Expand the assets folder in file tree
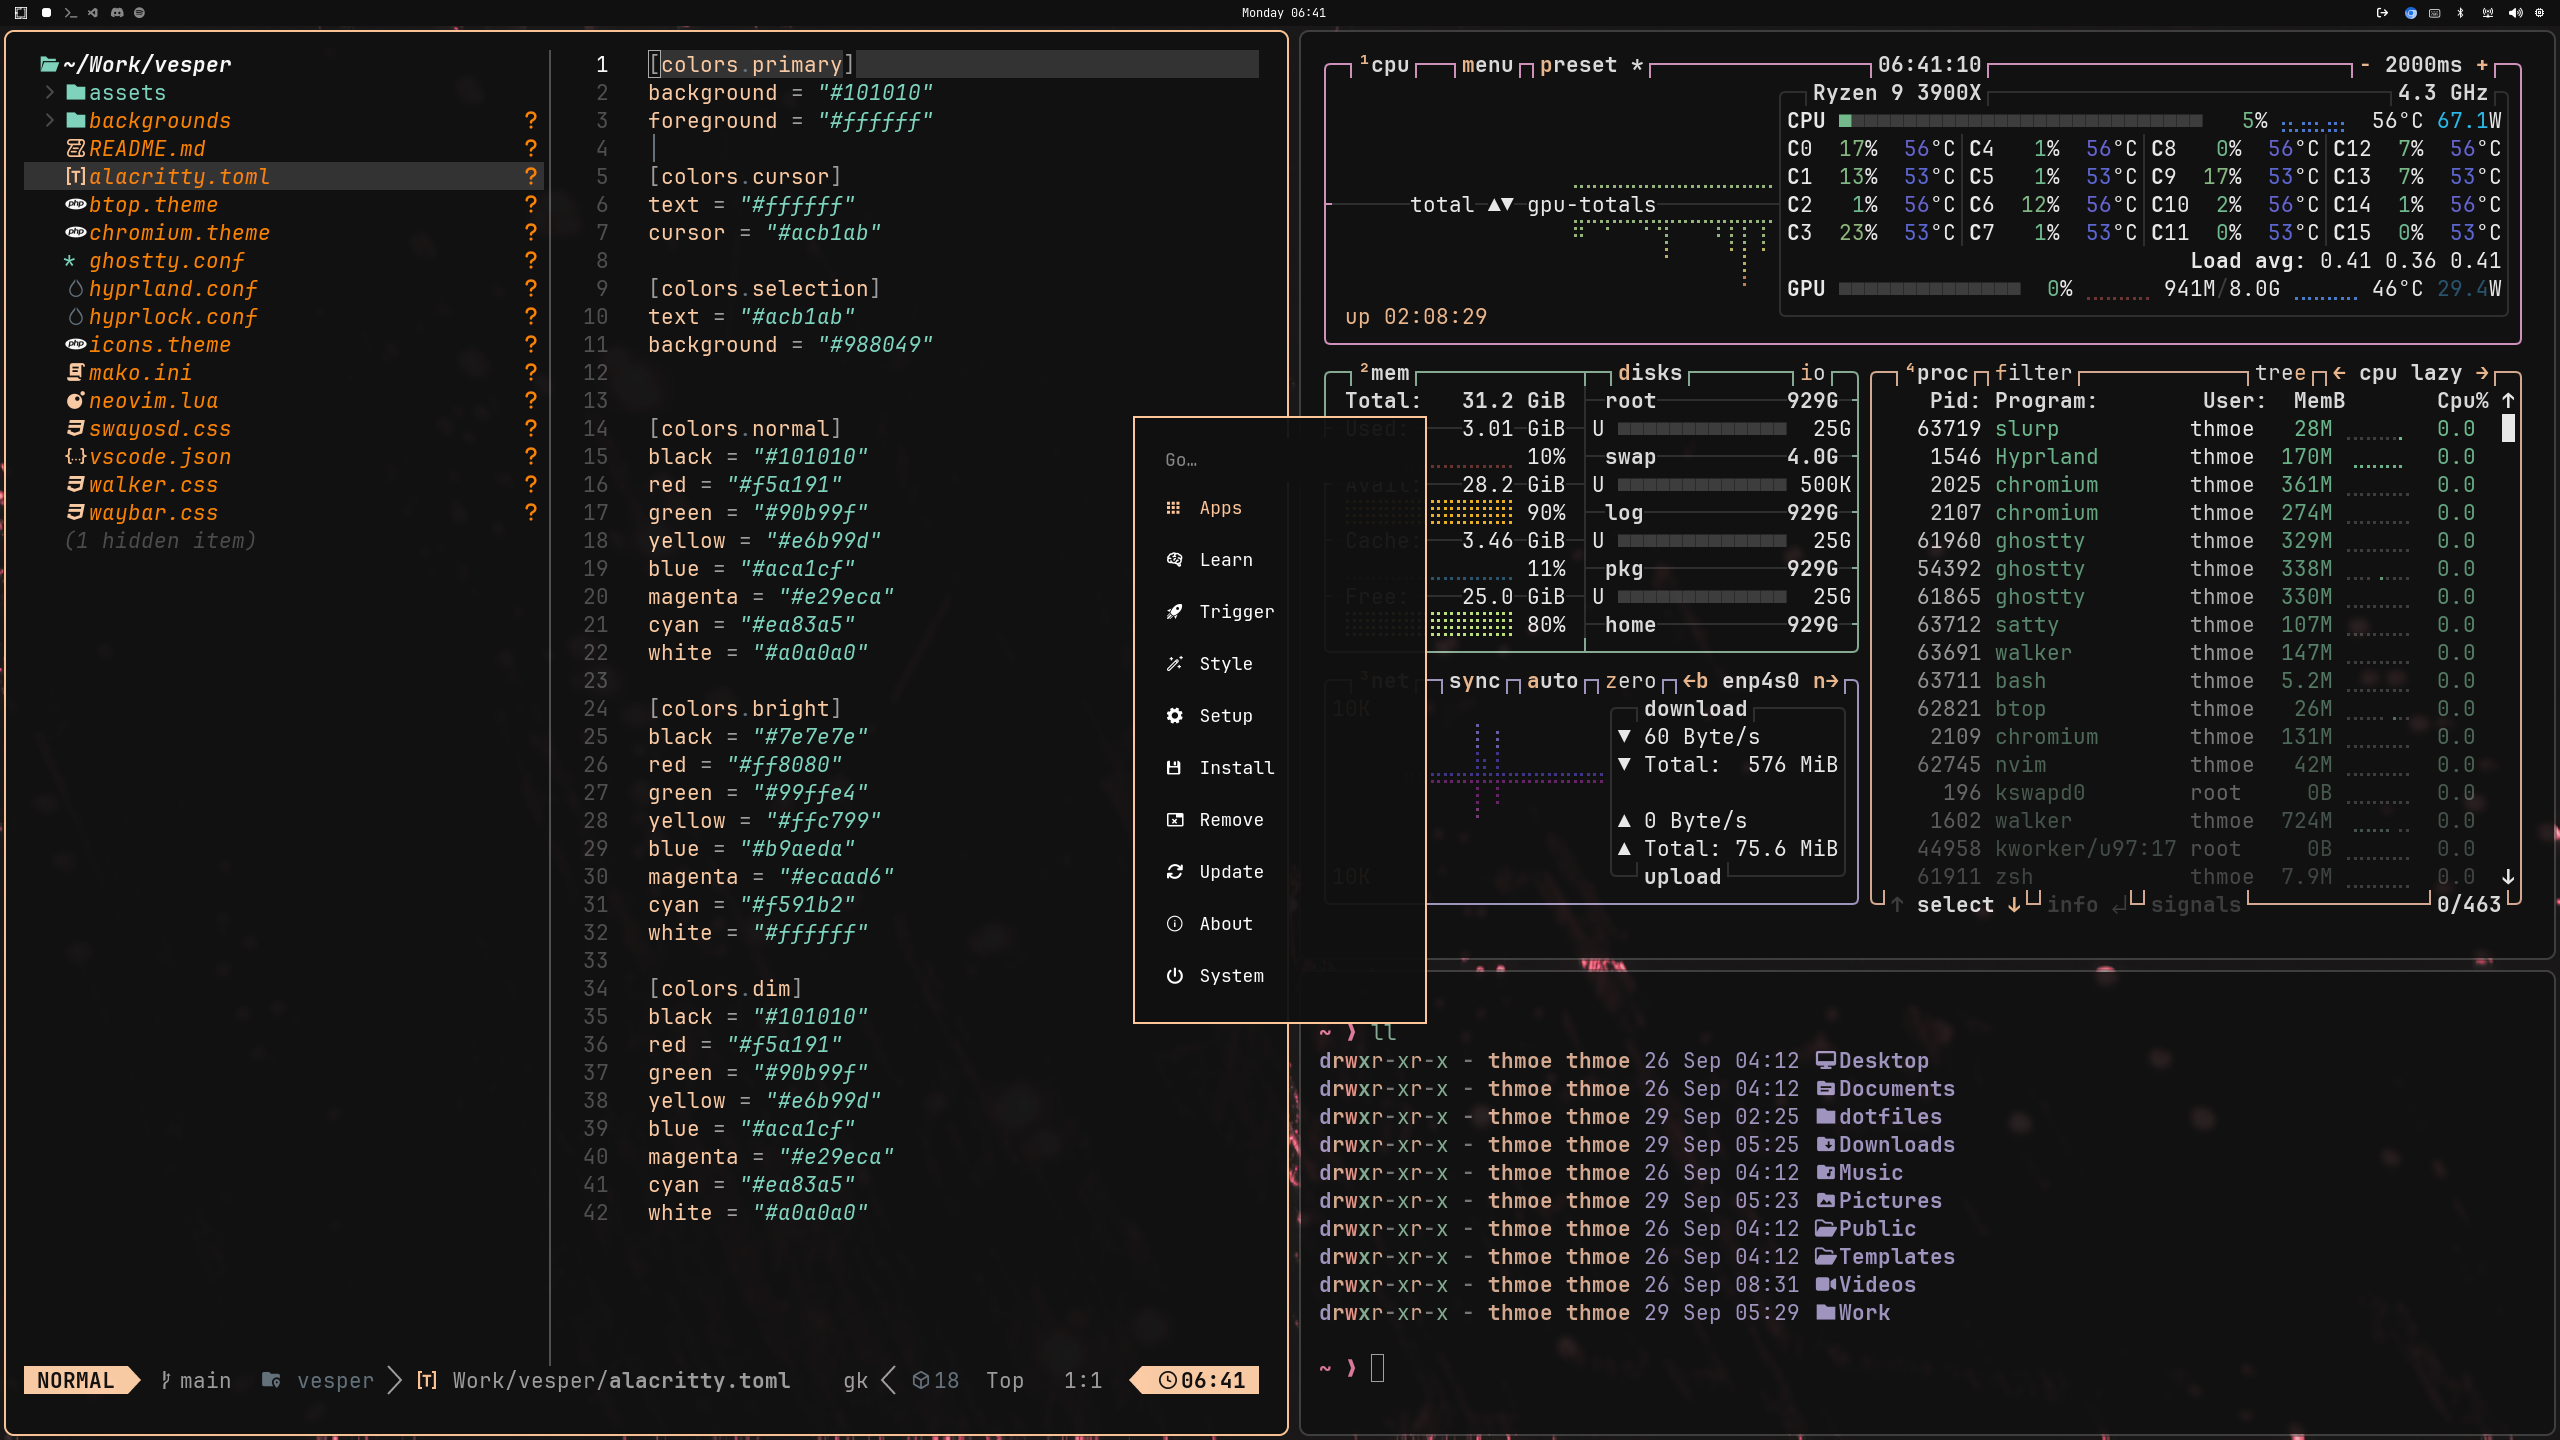Image resolution: width=2560 pixels, height=1440 pixels. [x=50, y=93]
